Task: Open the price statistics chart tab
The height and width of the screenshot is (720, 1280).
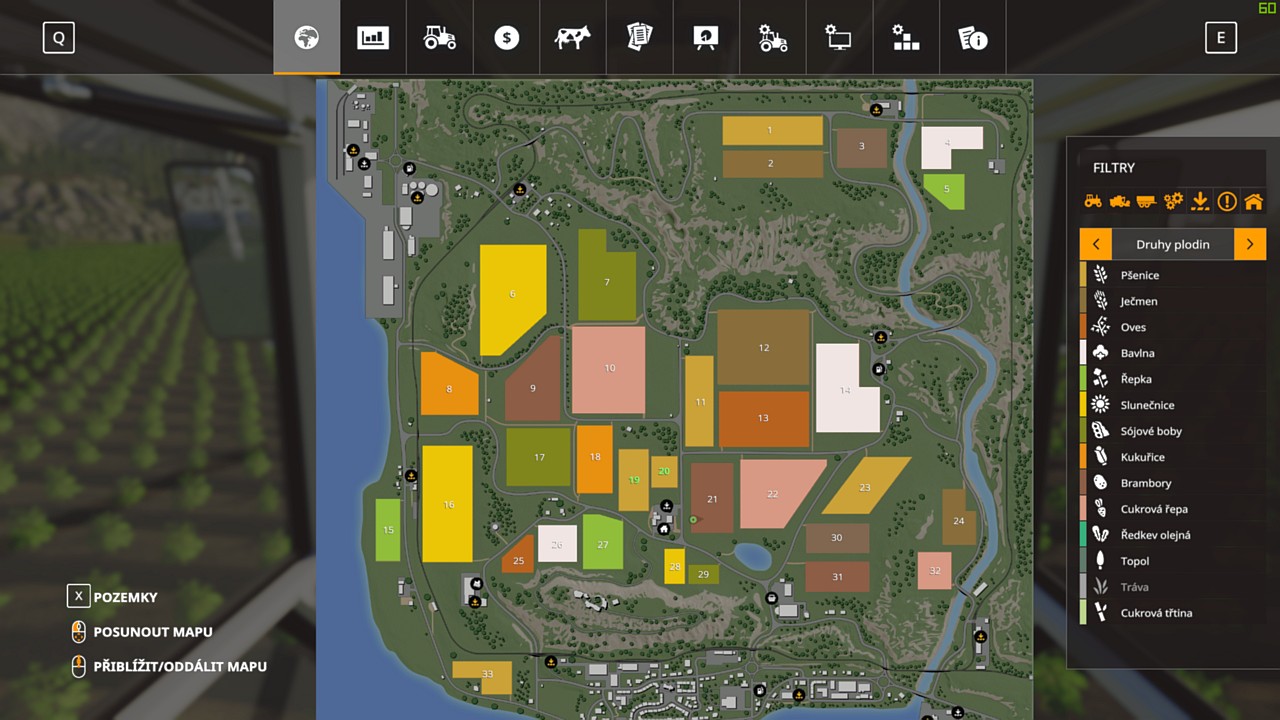Action: coord(373,38)
